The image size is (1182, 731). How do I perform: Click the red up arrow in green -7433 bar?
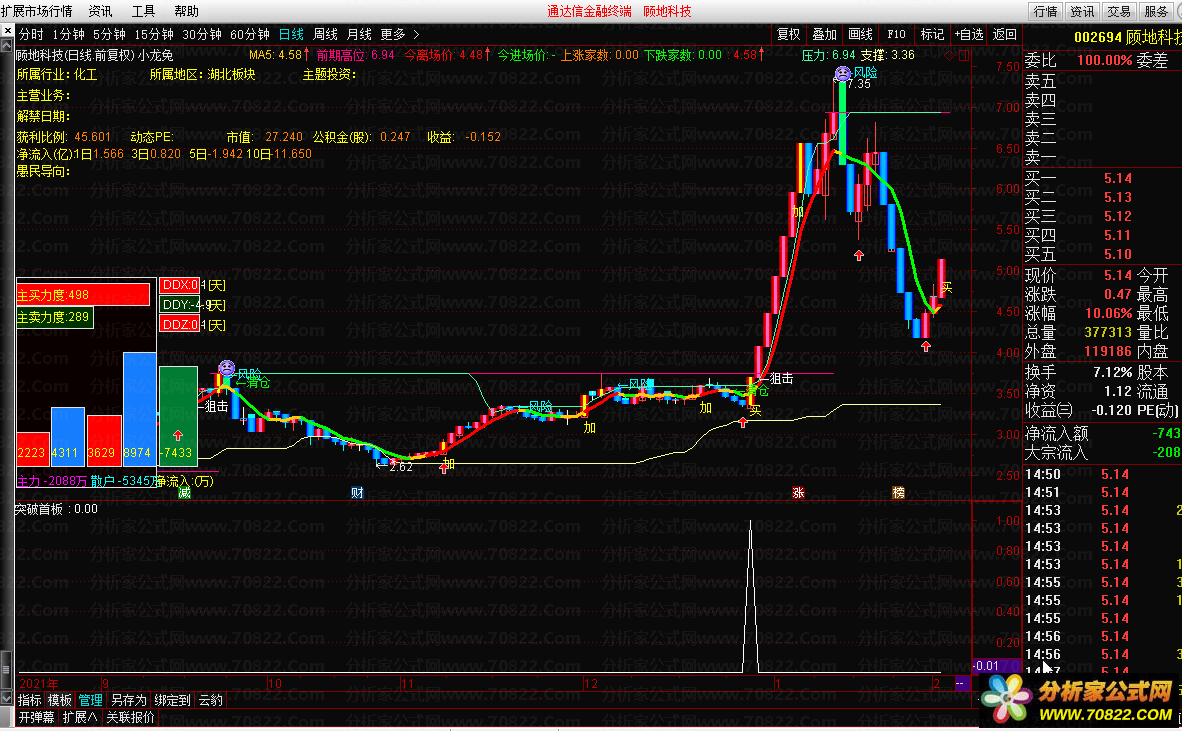(178, 436)
